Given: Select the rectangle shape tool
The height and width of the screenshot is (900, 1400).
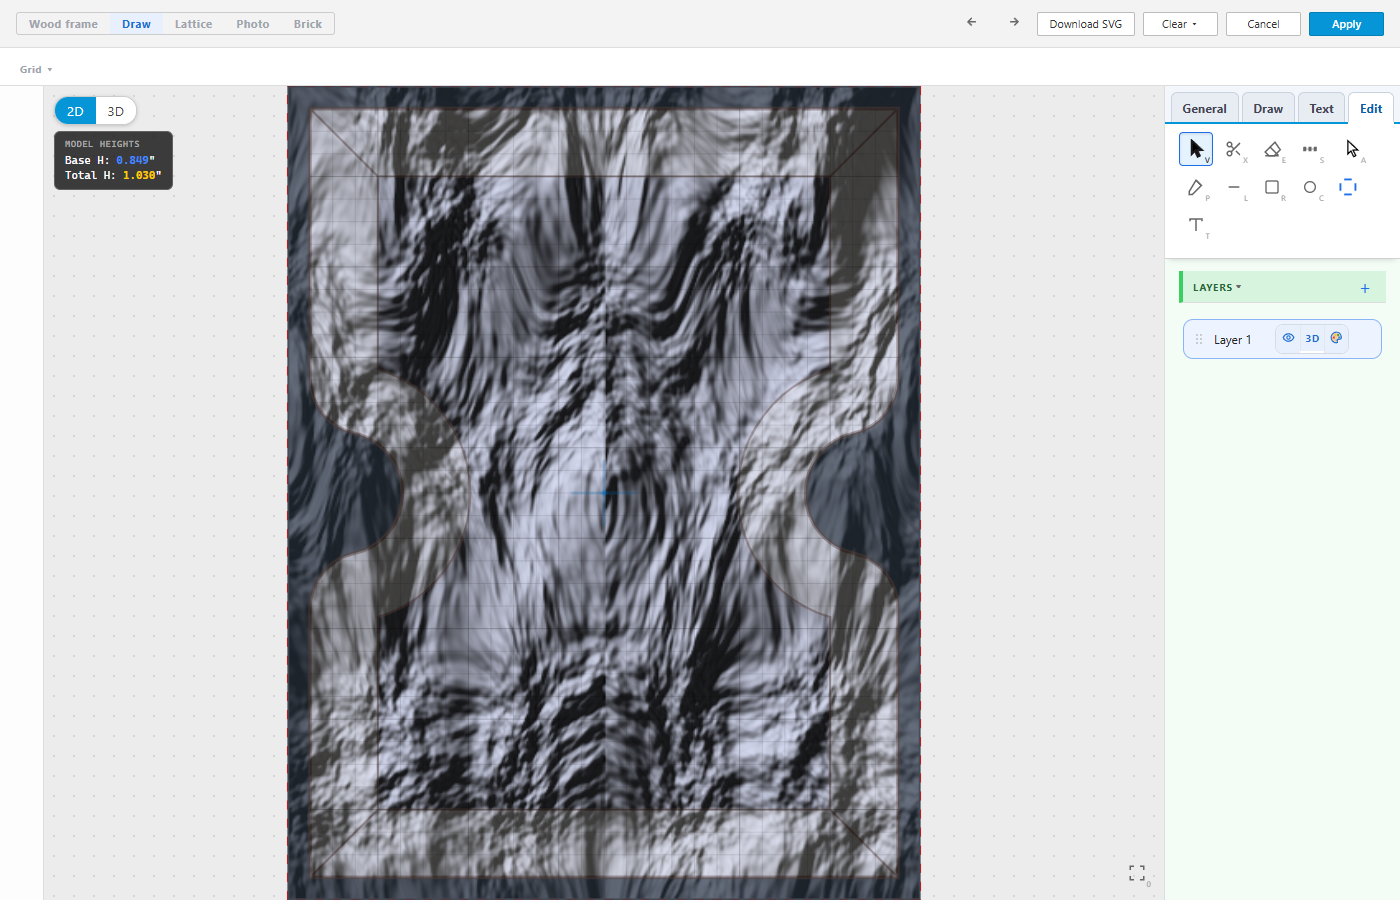Looking at the screenshot, I should [x=1272, y=187].
